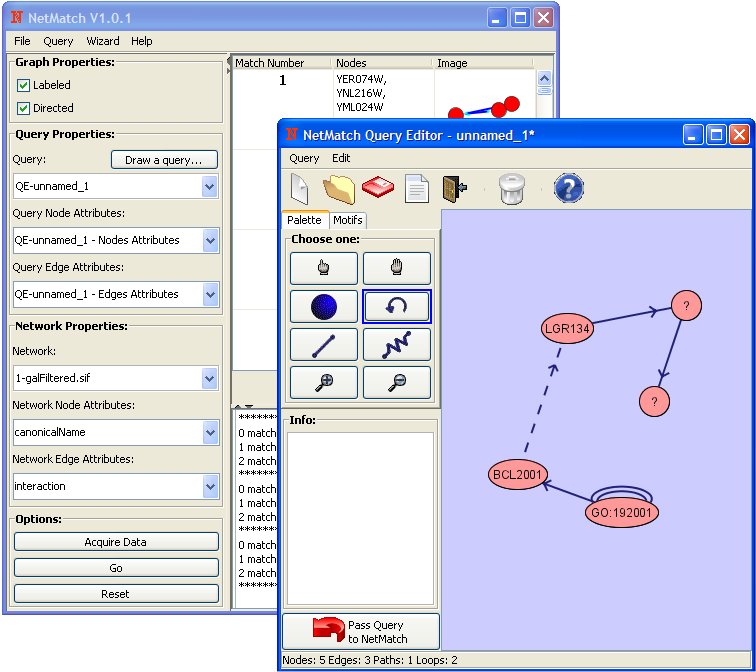This screenshot has width=756, height=672.
Task: Expand the Network Edge Attributes interaction dropdown
Action: pos(209,486)
